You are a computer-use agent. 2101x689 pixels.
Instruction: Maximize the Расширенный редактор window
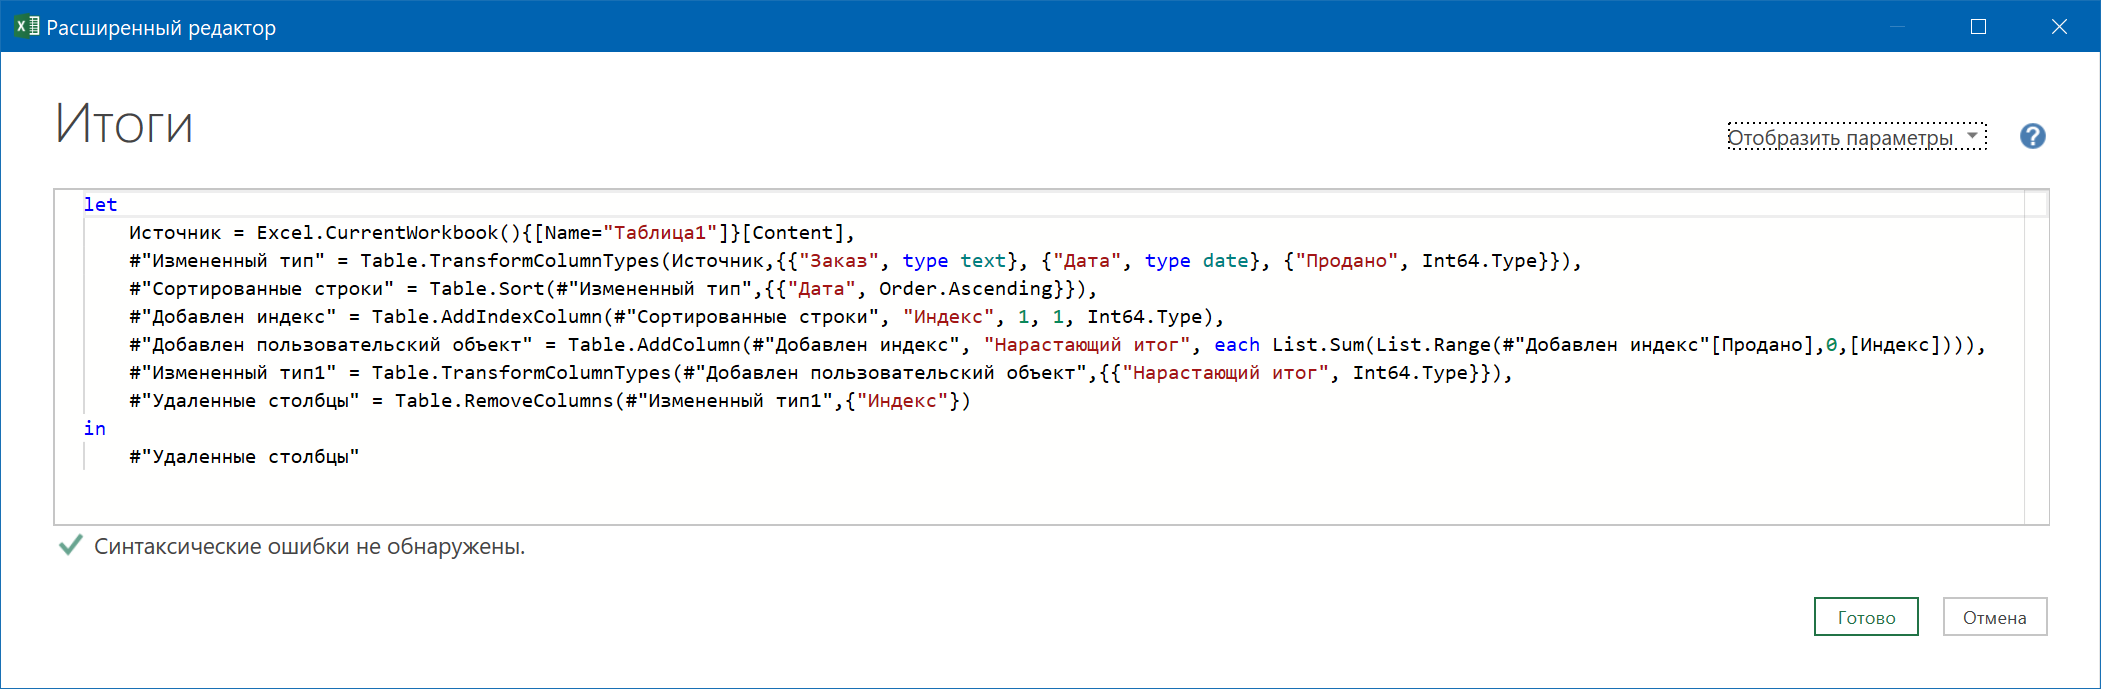pyautogui.click(x=1978, y=27)
